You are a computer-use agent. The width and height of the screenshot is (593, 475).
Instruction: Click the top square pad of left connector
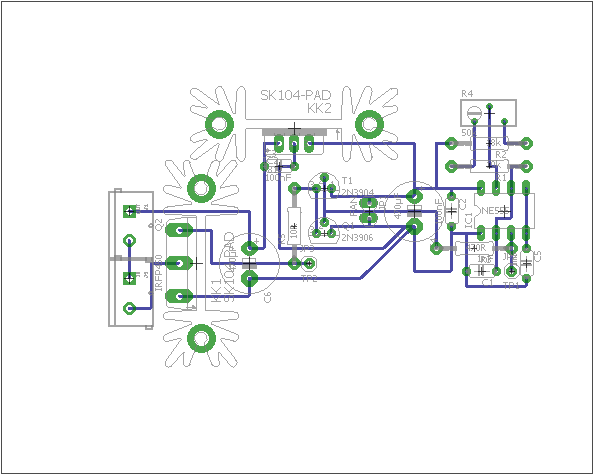tap(130, 211)
